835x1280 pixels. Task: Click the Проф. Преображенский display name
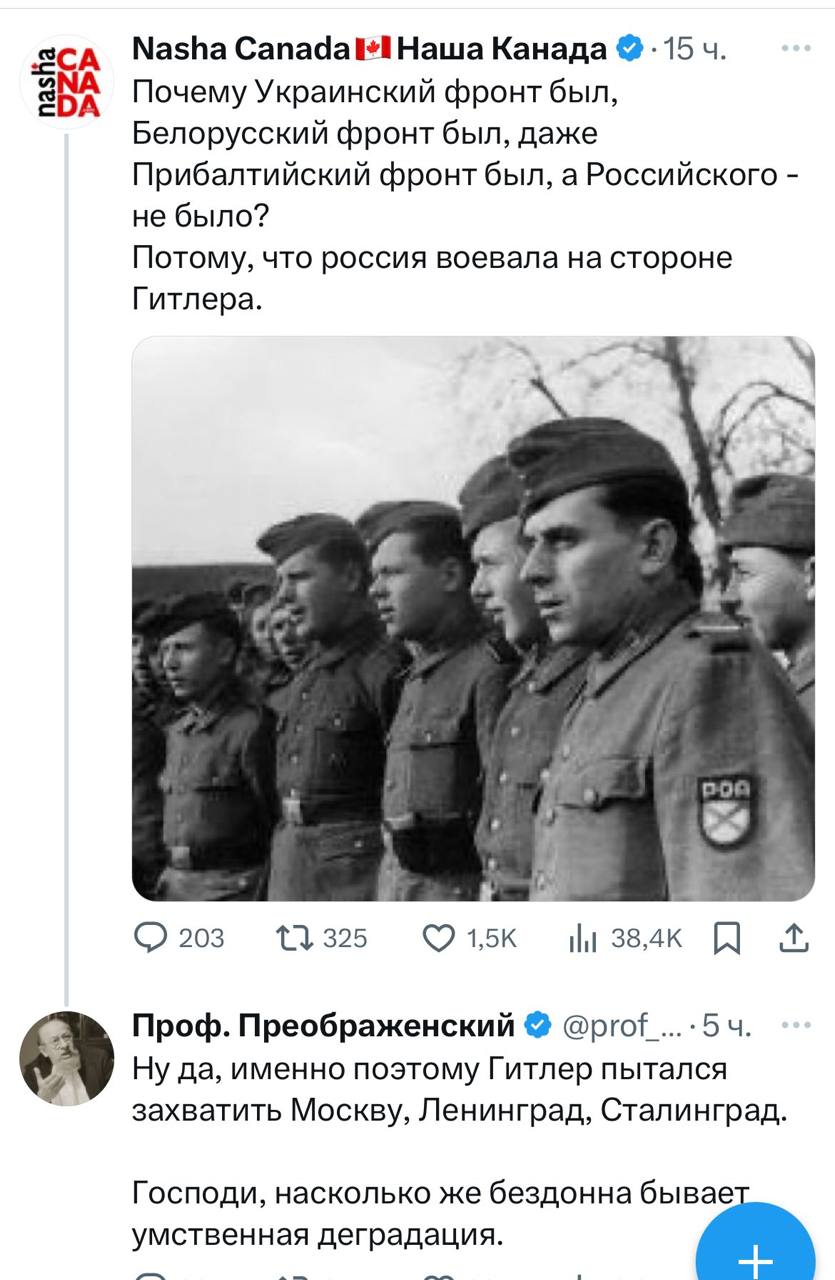click(x=325, y=1025)
